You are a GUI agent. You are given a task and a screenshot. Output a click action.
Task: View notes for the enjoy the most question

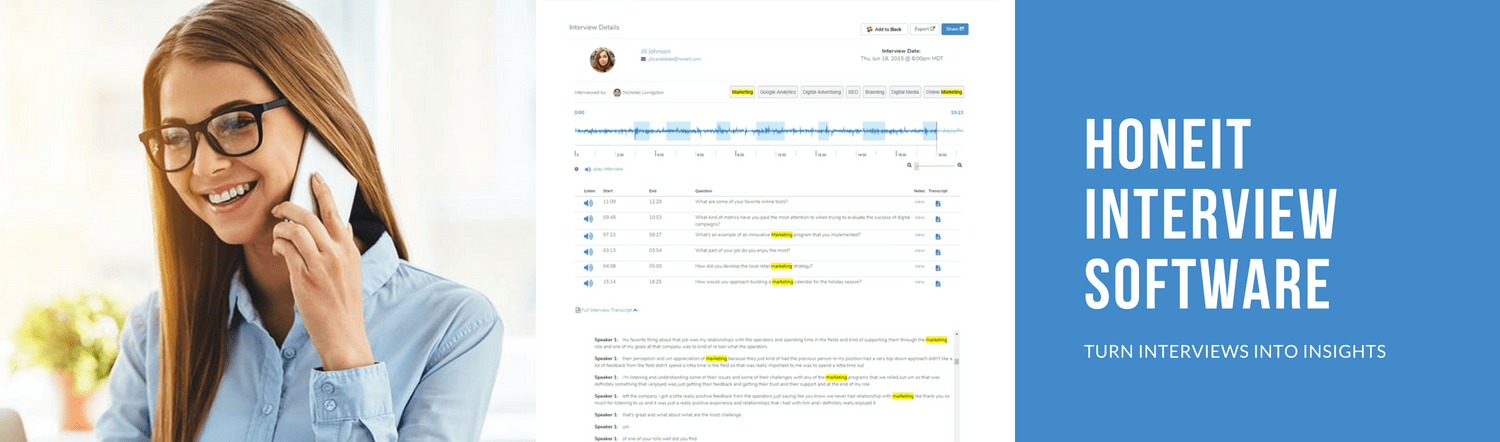[919, 251]
